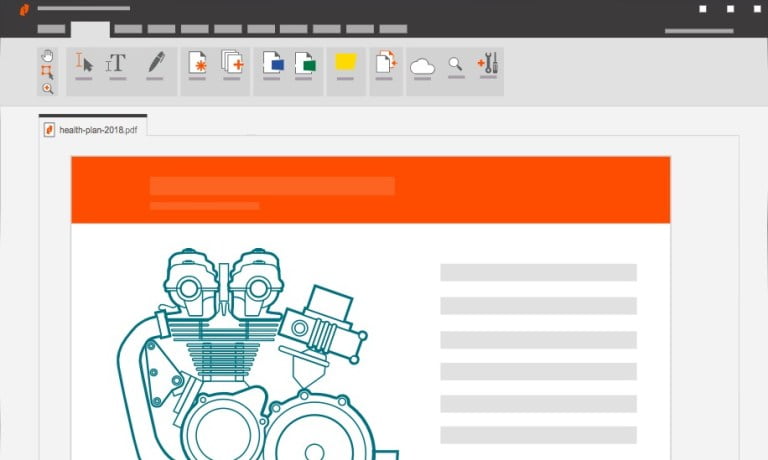Click the first ribbon tab on left

point(52,30)
